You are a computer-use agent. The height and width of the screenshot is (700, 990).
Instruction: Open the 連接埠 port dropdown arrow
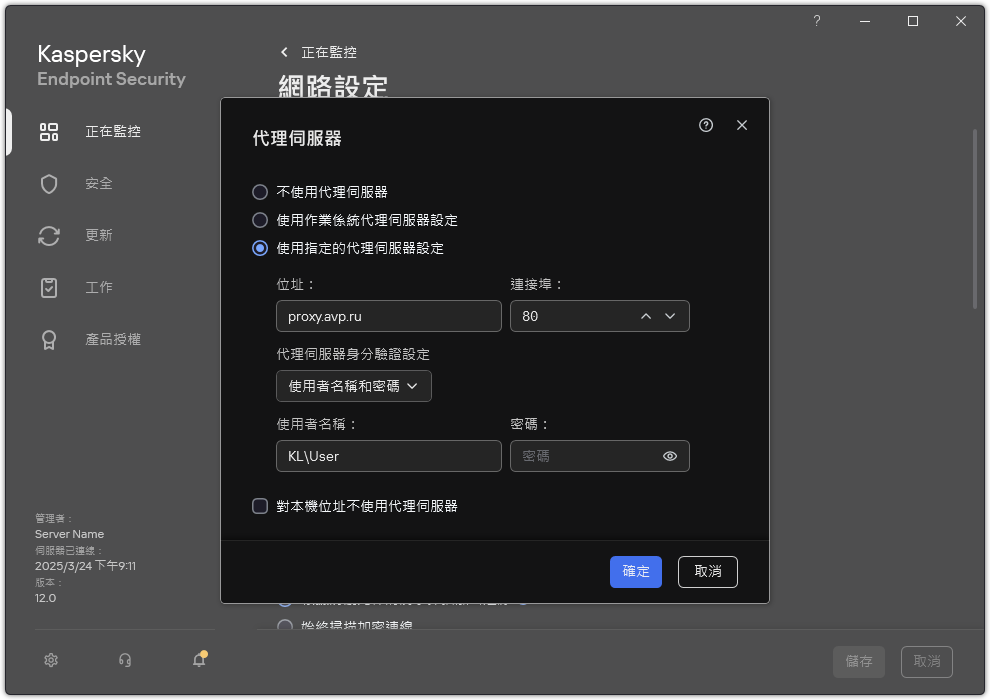pos(670,316)
